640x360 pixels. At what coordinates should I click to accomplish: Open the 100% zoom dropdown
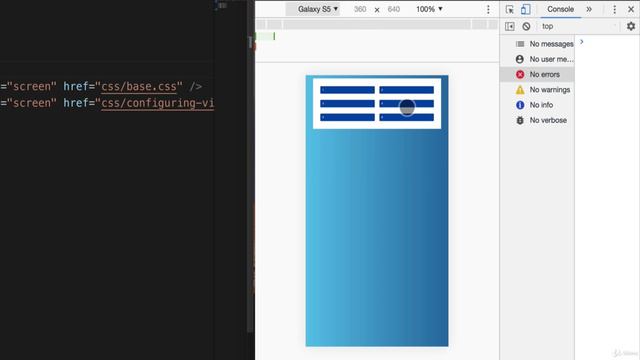pyautogui.click(x=429, y=9)
